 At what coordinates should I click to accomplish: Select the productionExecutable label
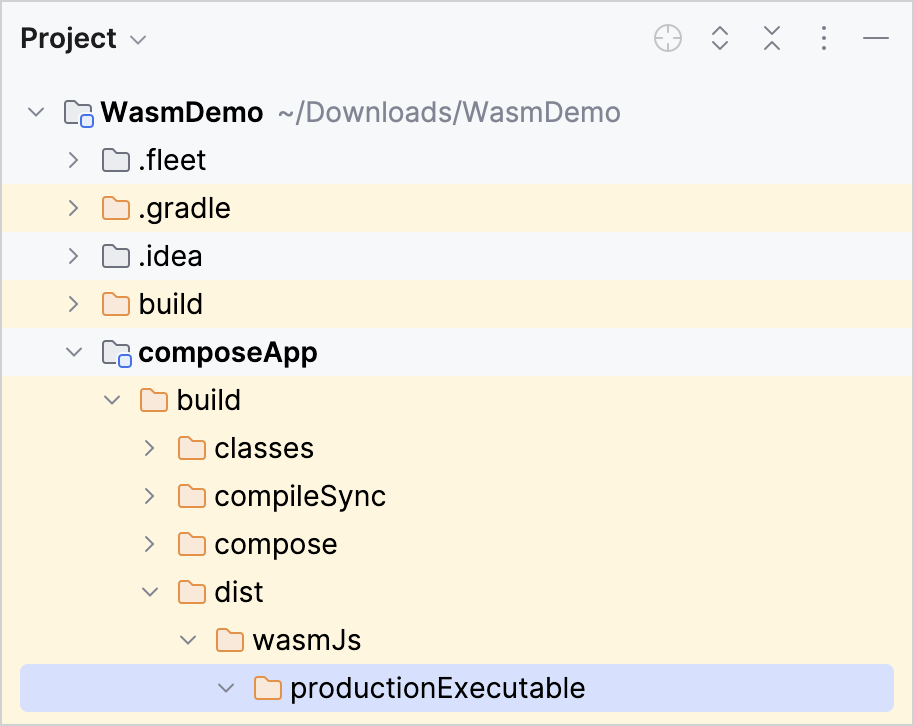coord(438,688)
